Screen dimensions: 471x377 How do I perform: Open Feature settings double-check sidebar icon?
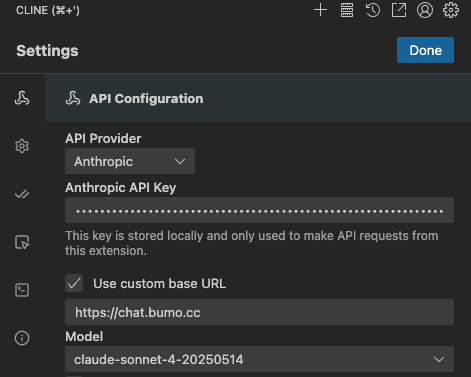22,194
